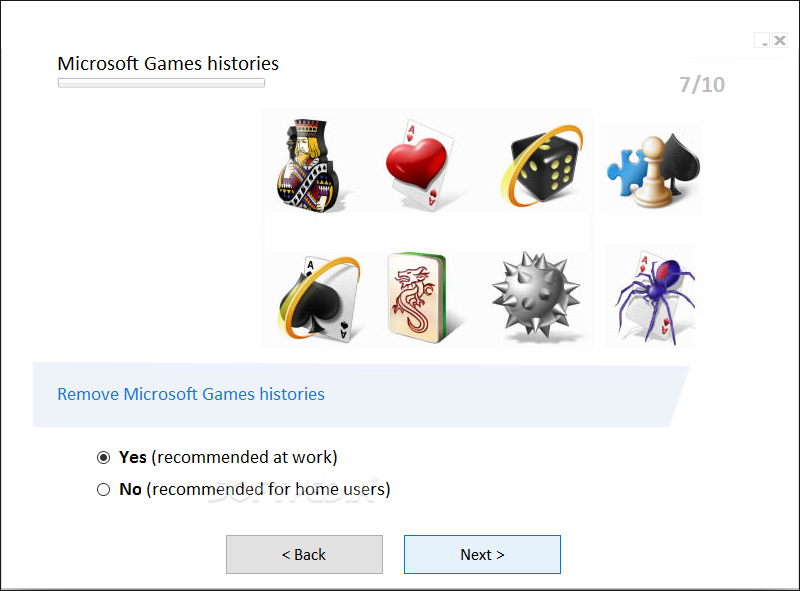Select the No radio button
The image size is (800, 591).
click(103, 490)
